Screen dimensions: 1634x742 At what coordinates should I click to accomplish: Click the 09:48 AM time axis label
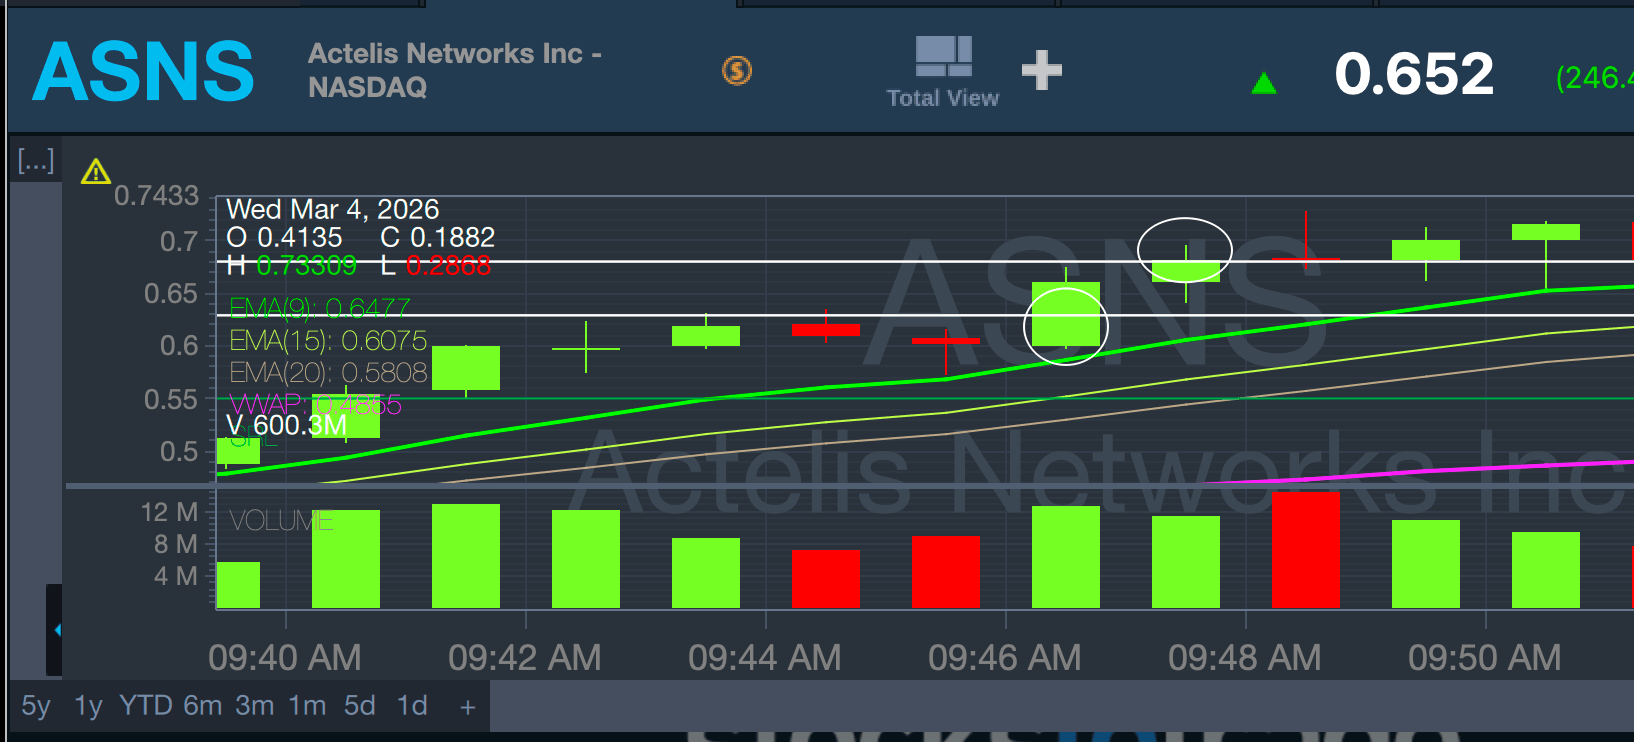[x=1245, y=658]
